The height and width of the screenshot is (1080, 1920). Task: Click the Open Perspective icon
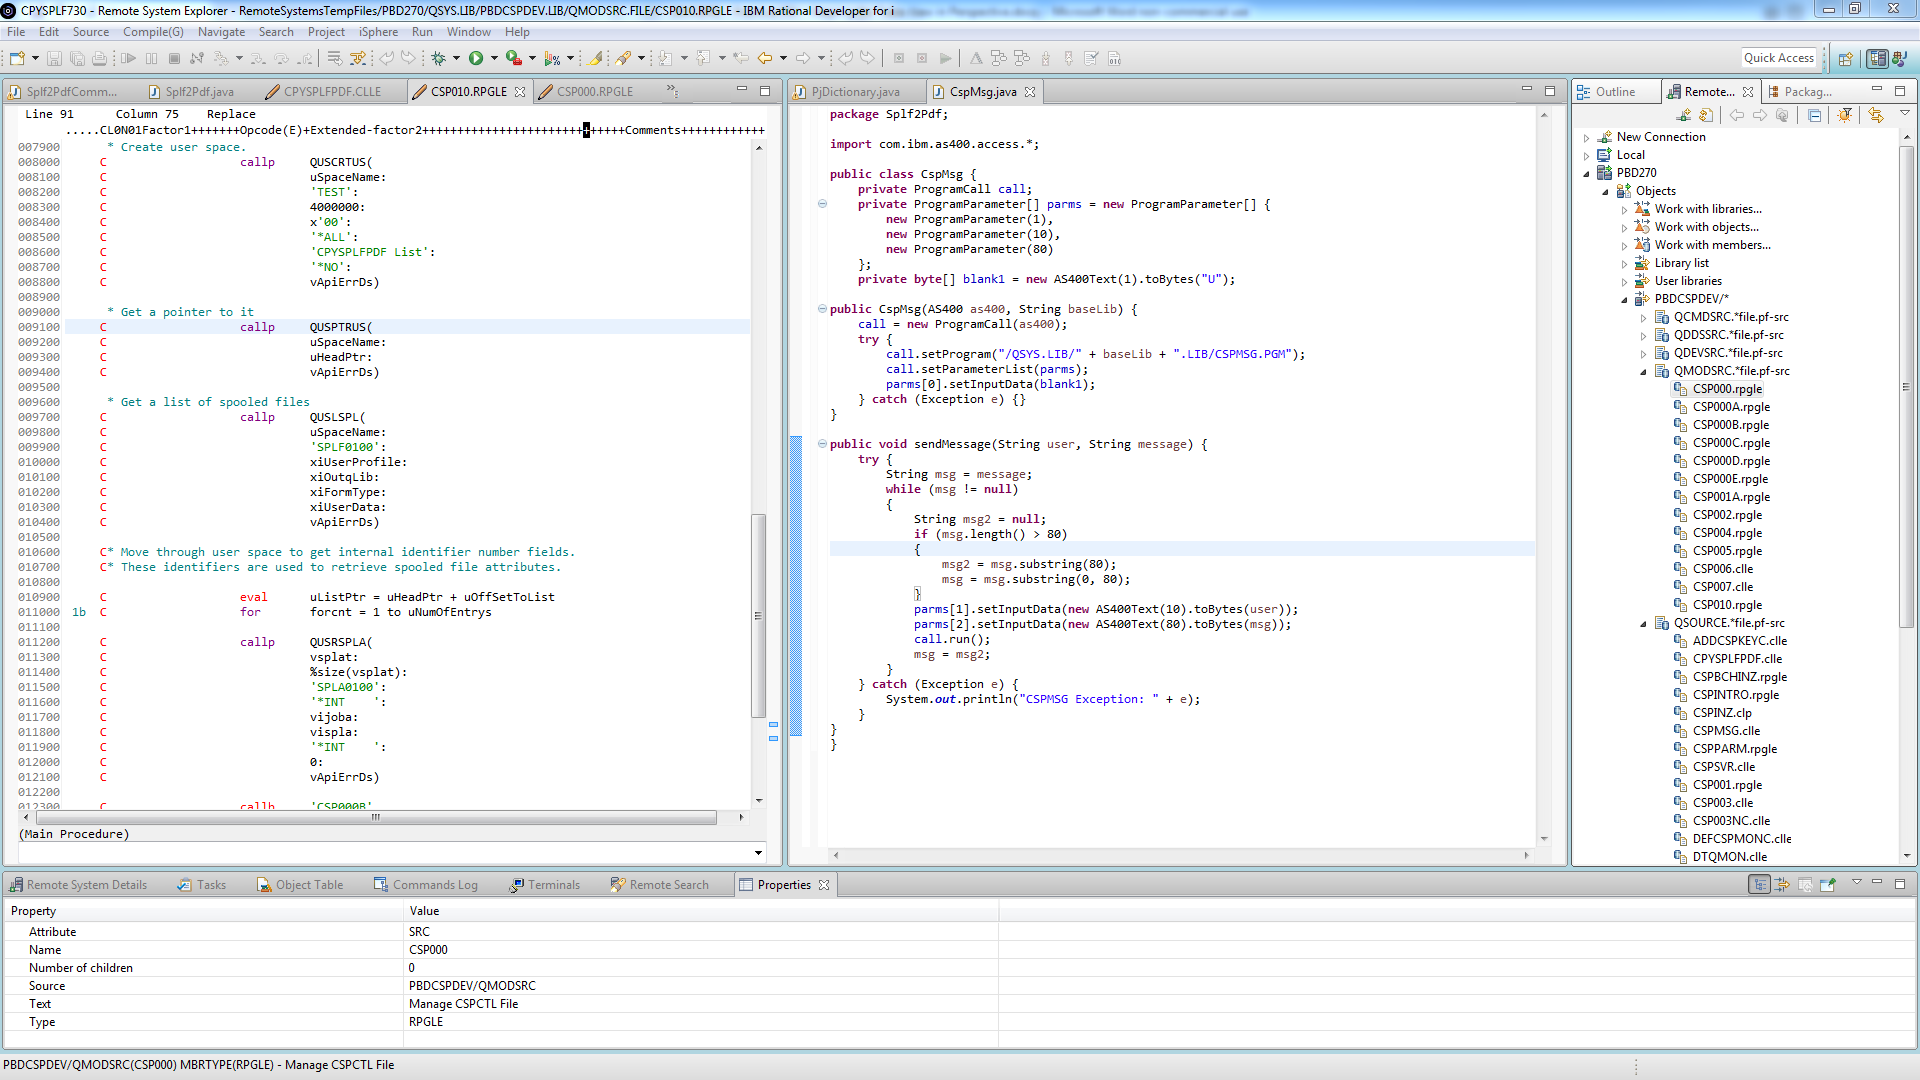(1846, 58)
